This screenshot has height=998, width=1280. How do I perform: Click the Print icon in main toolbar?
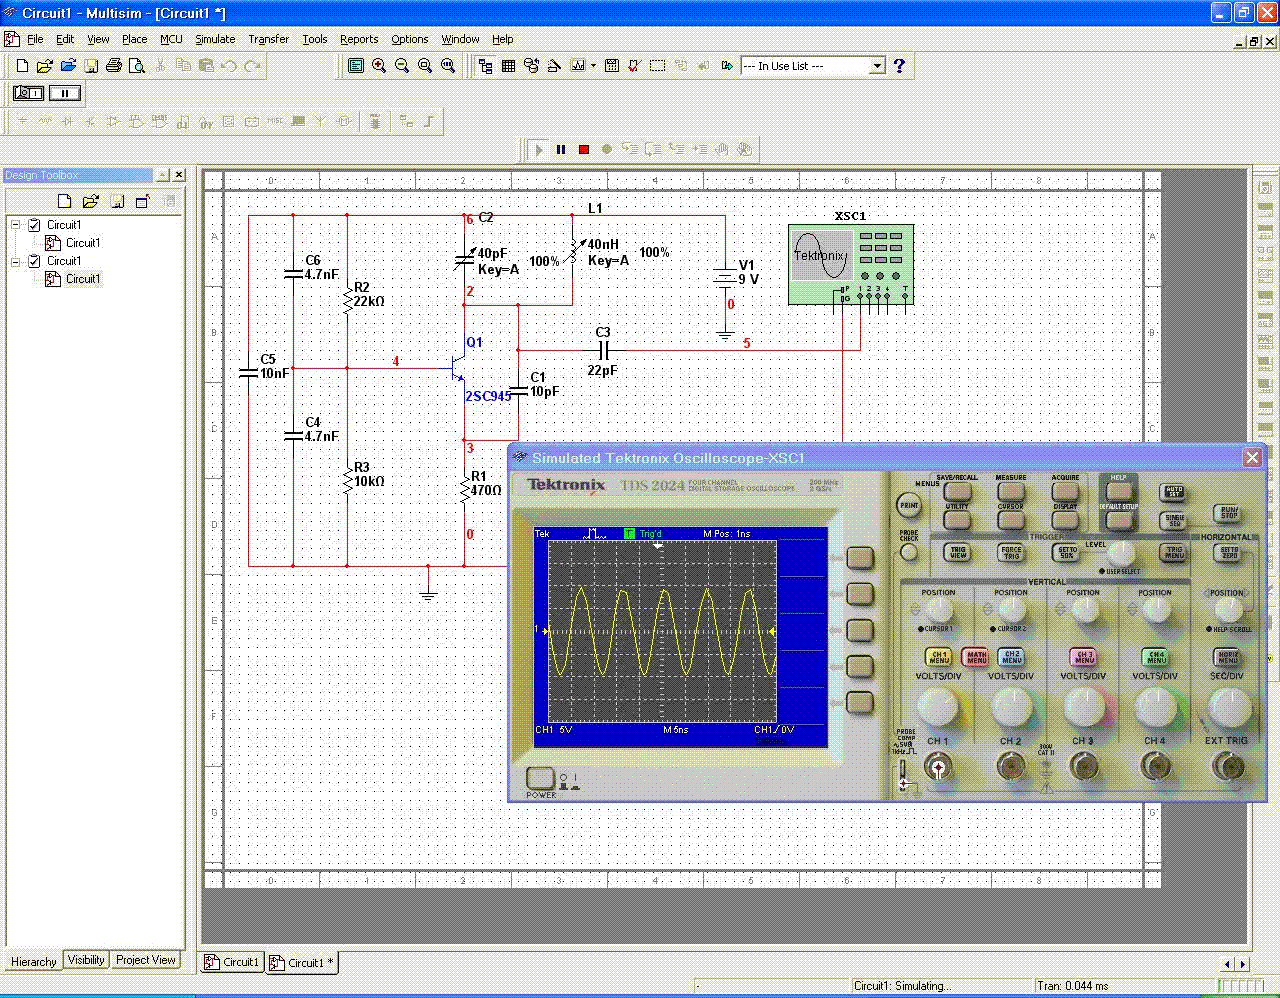pos(114,66)
